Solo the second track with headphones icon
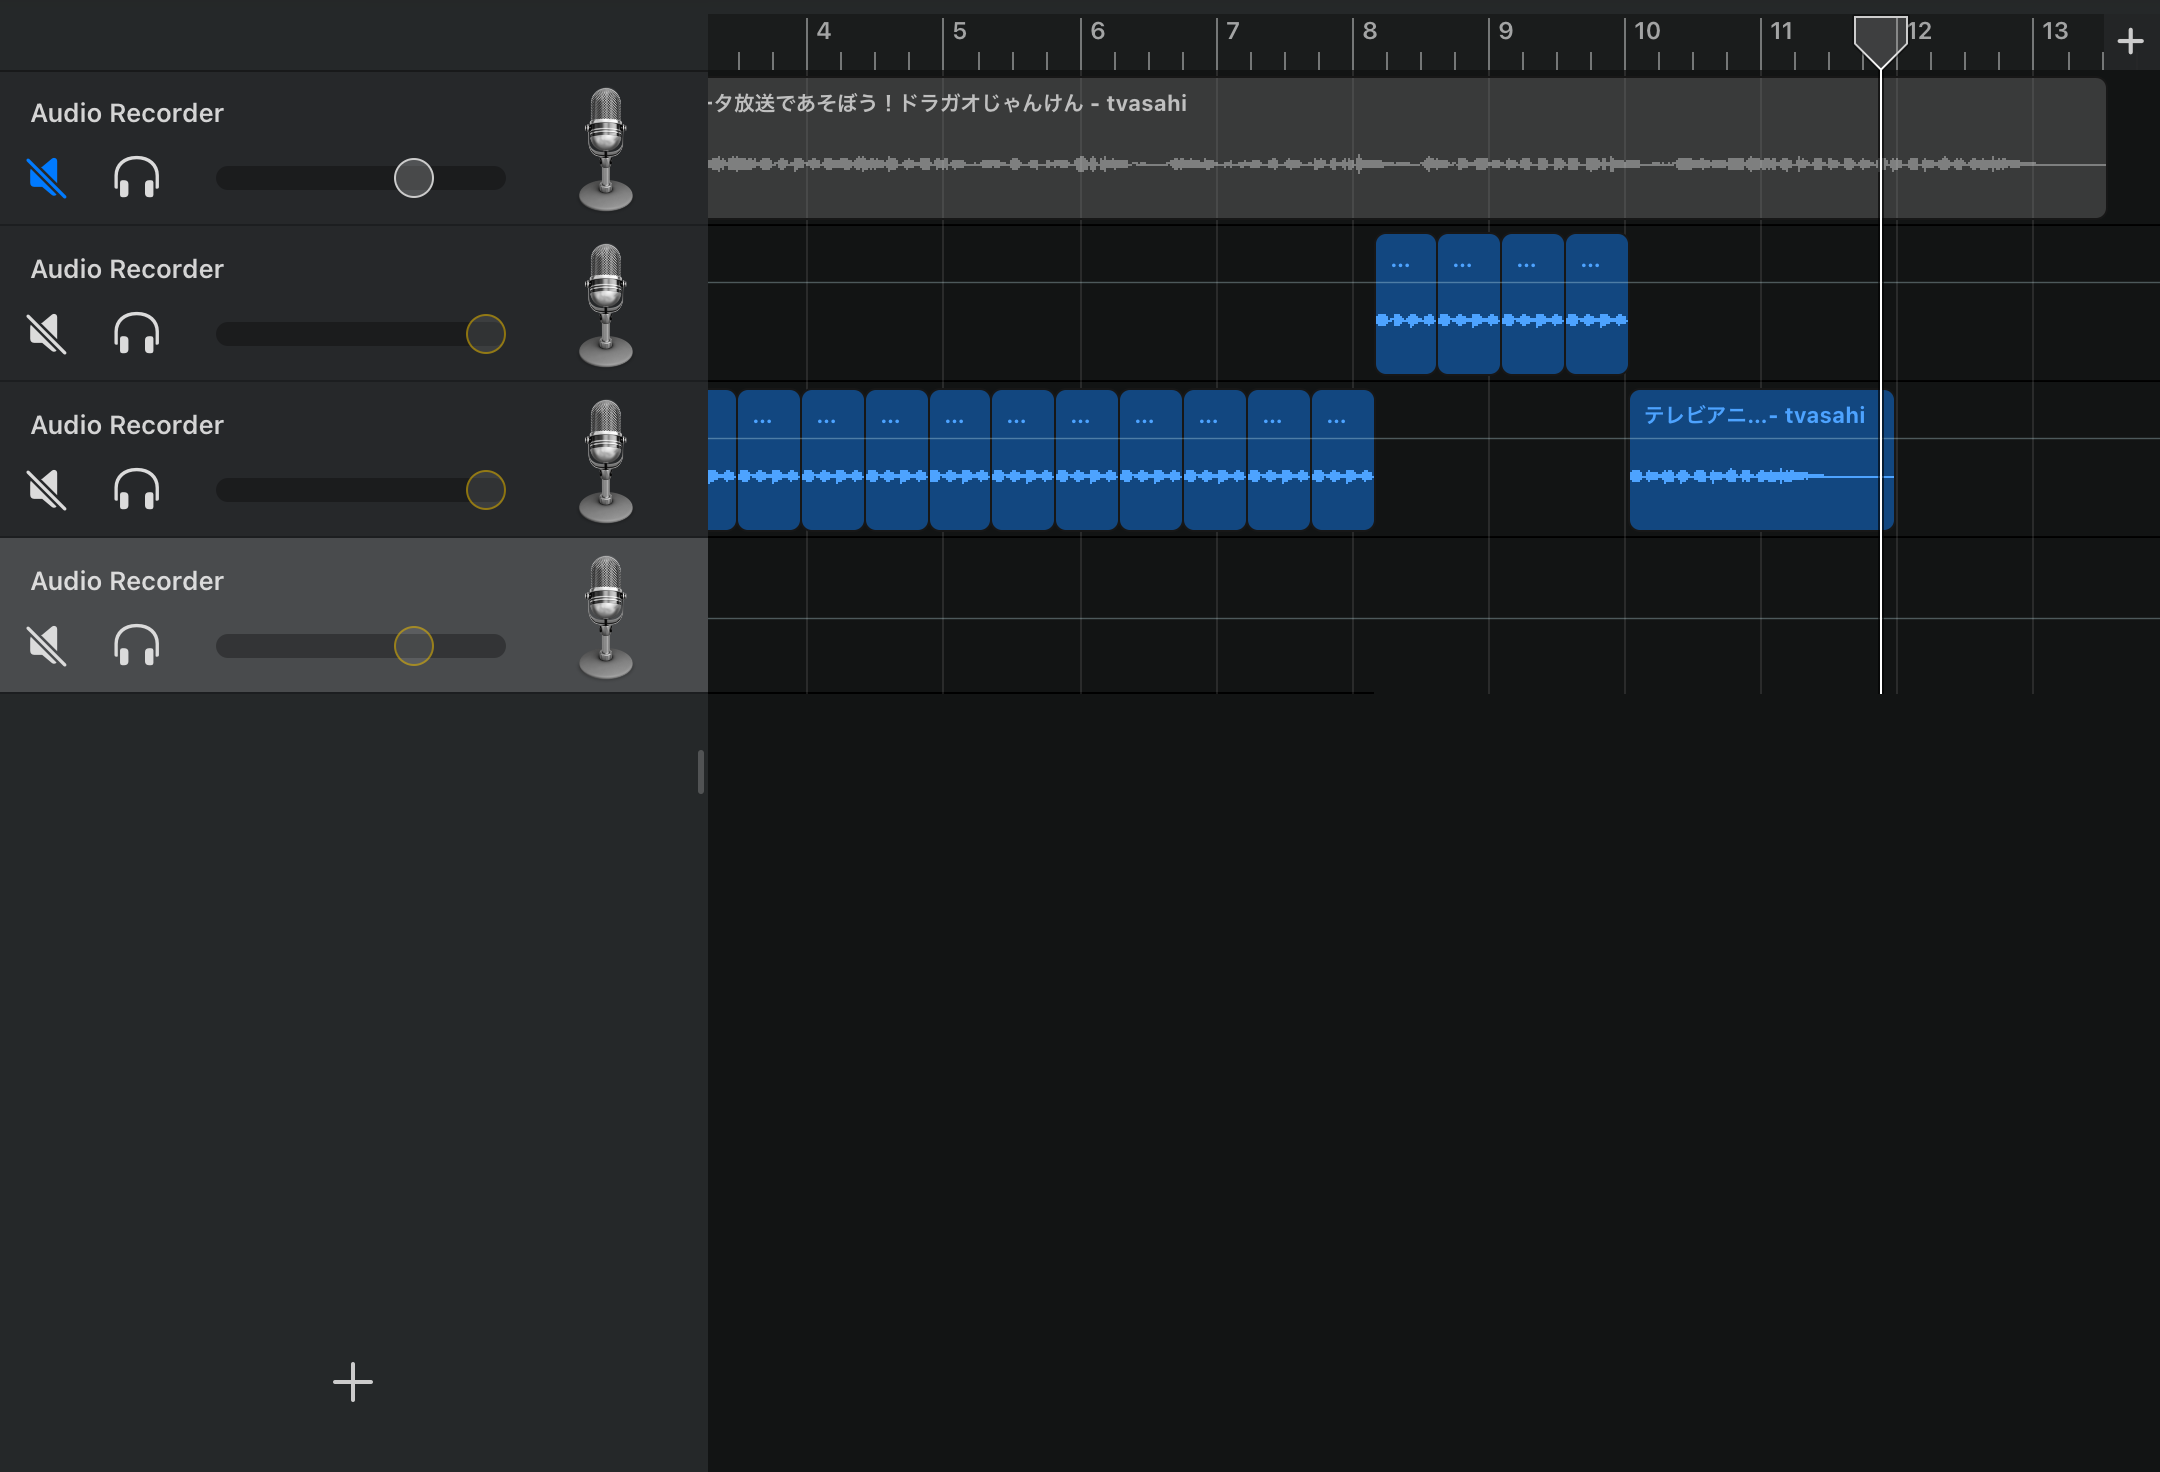Image resolution: width=2160 pixels, height=1472 pixels. (x=137, y=334)
